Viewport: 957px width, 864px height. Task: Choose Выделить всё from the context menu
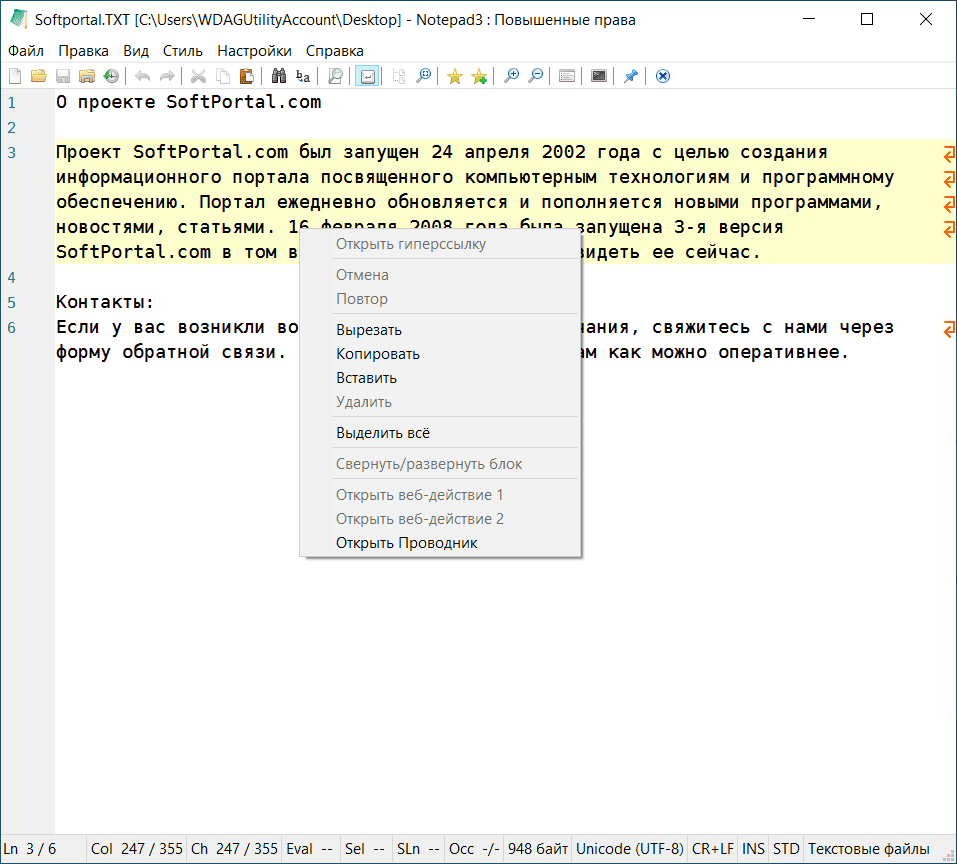tap(383, 433)
